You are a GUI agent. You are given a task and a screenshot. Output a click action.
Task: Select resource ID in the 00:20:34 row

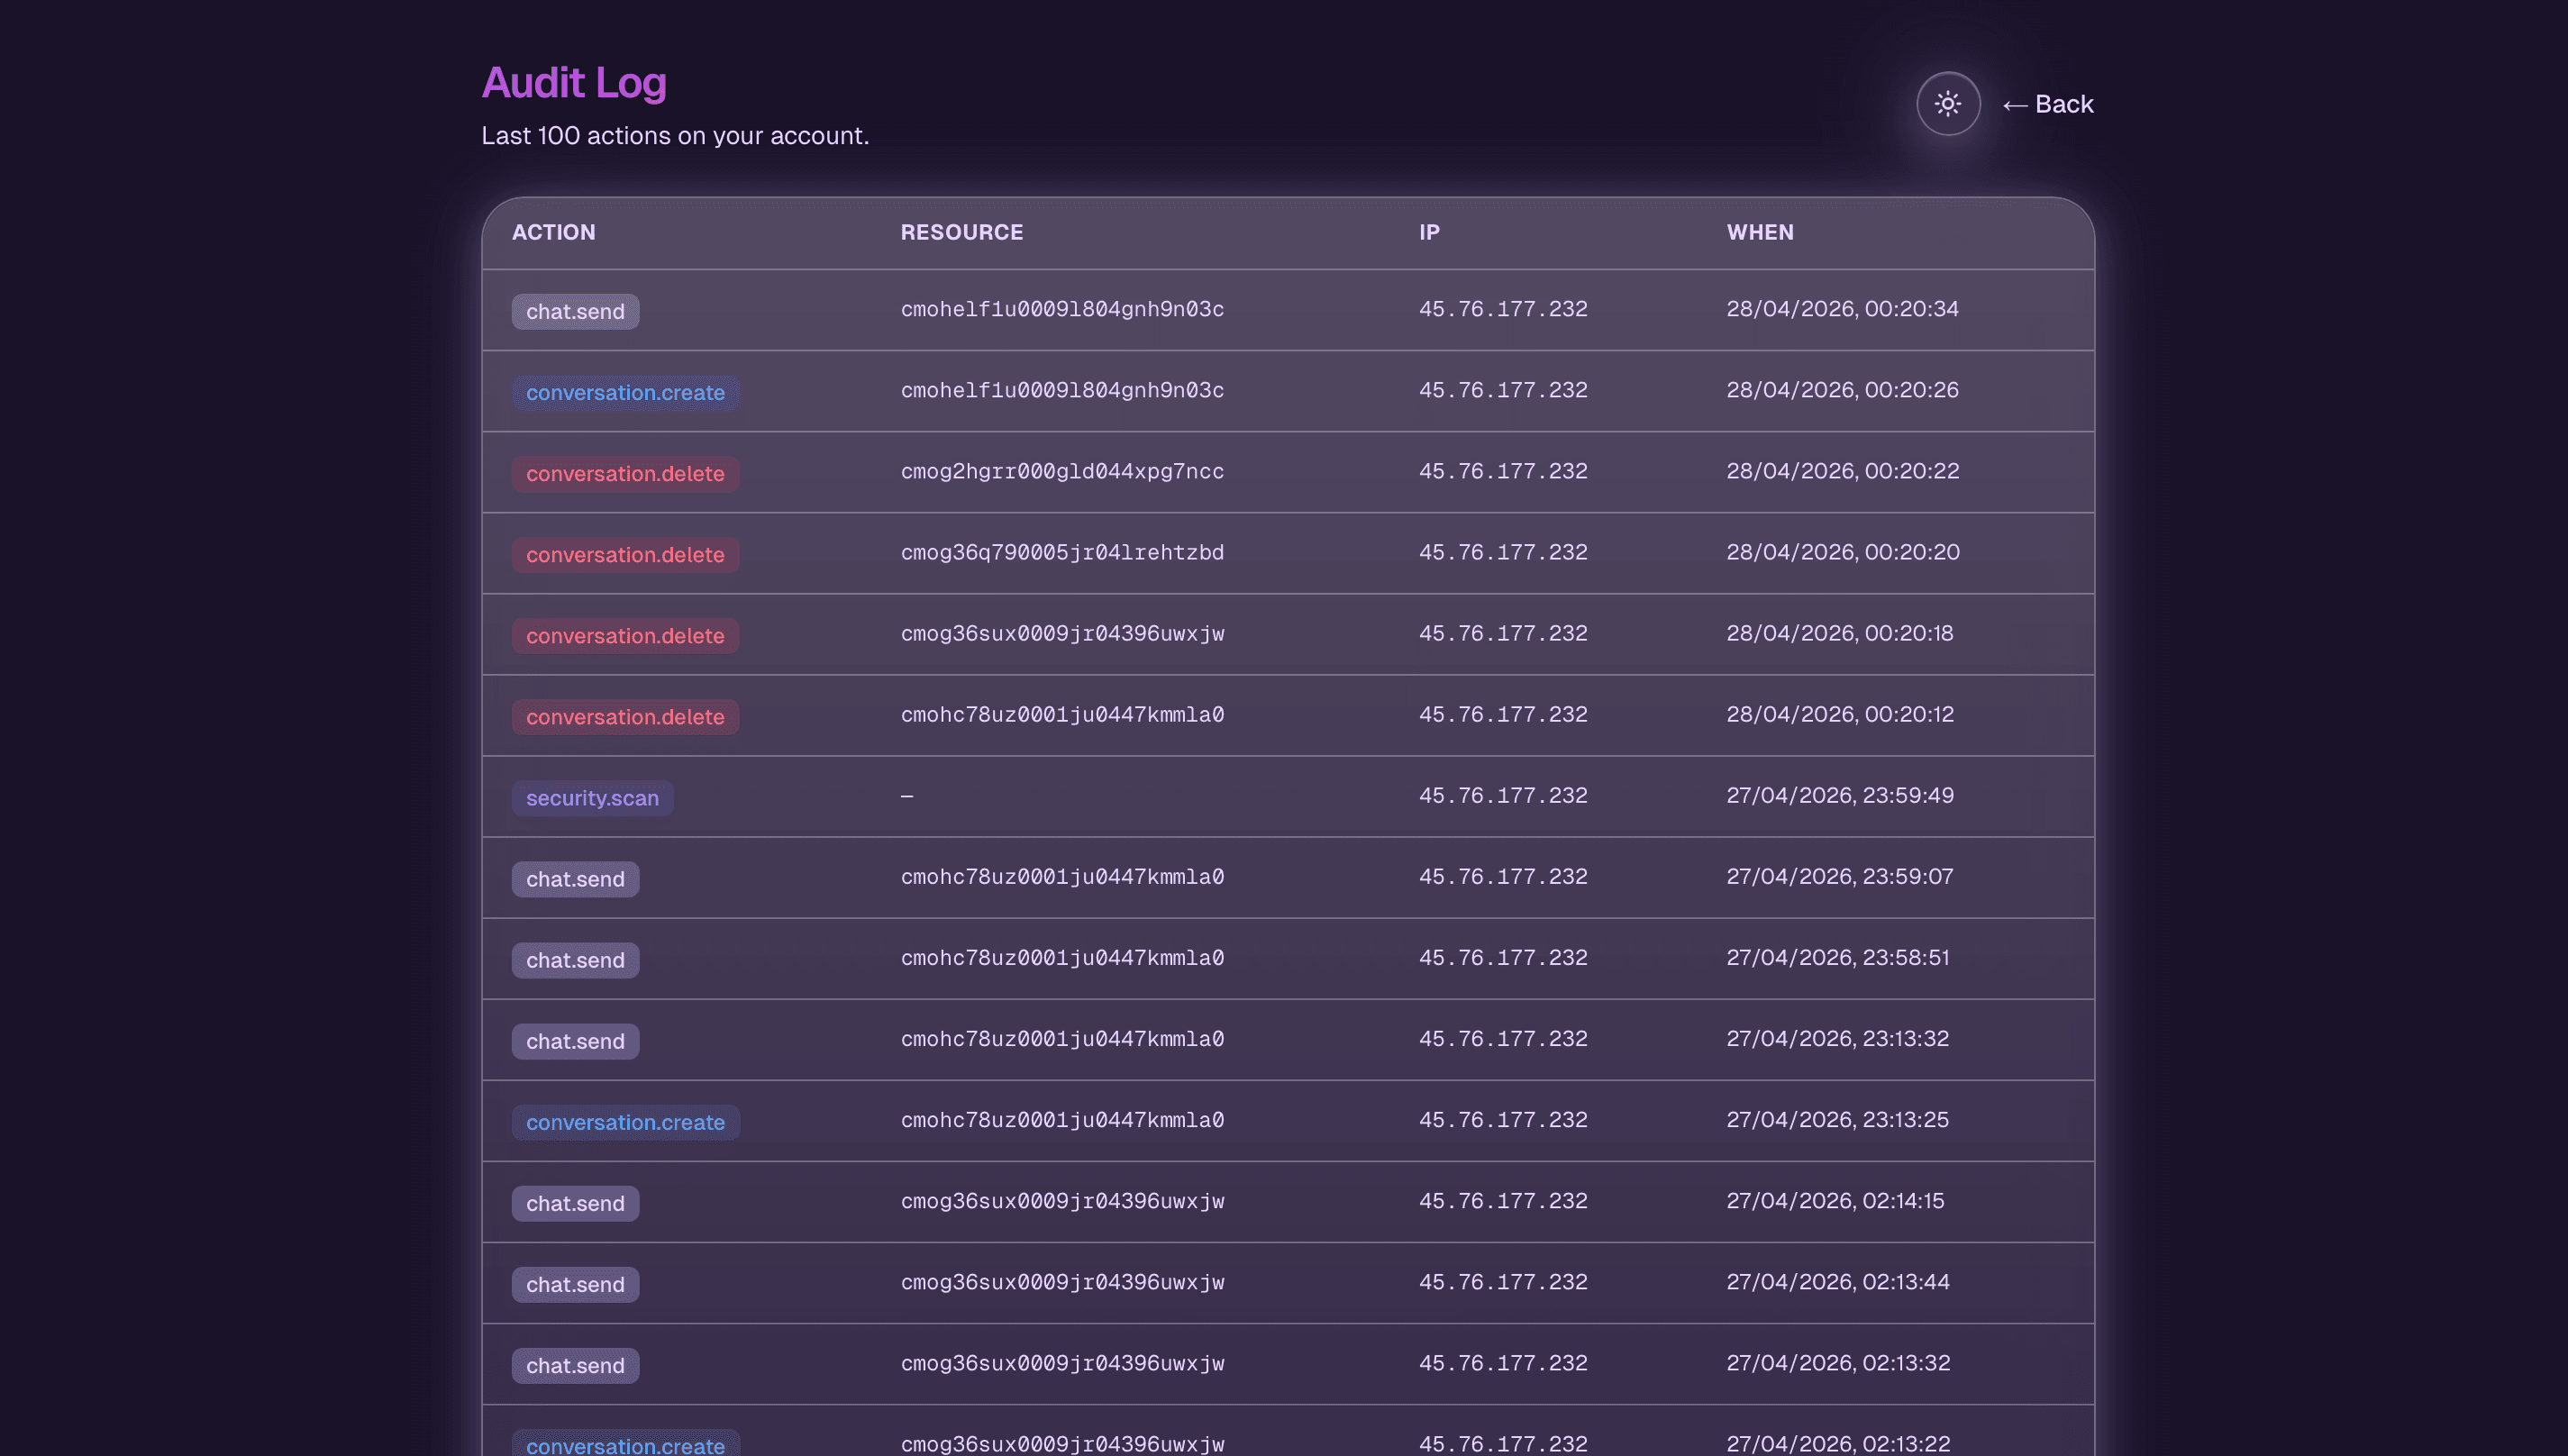(x=1062, y=309)
